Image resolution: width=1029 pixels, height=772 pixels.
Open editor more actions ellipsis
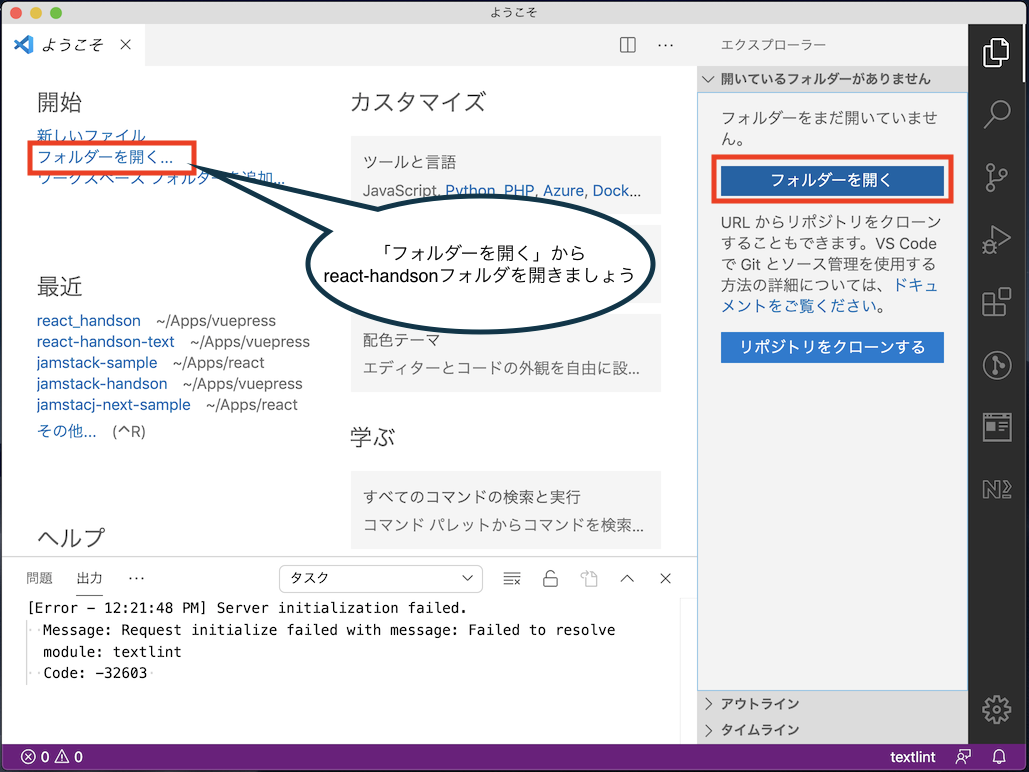click(x=665, y=45)
